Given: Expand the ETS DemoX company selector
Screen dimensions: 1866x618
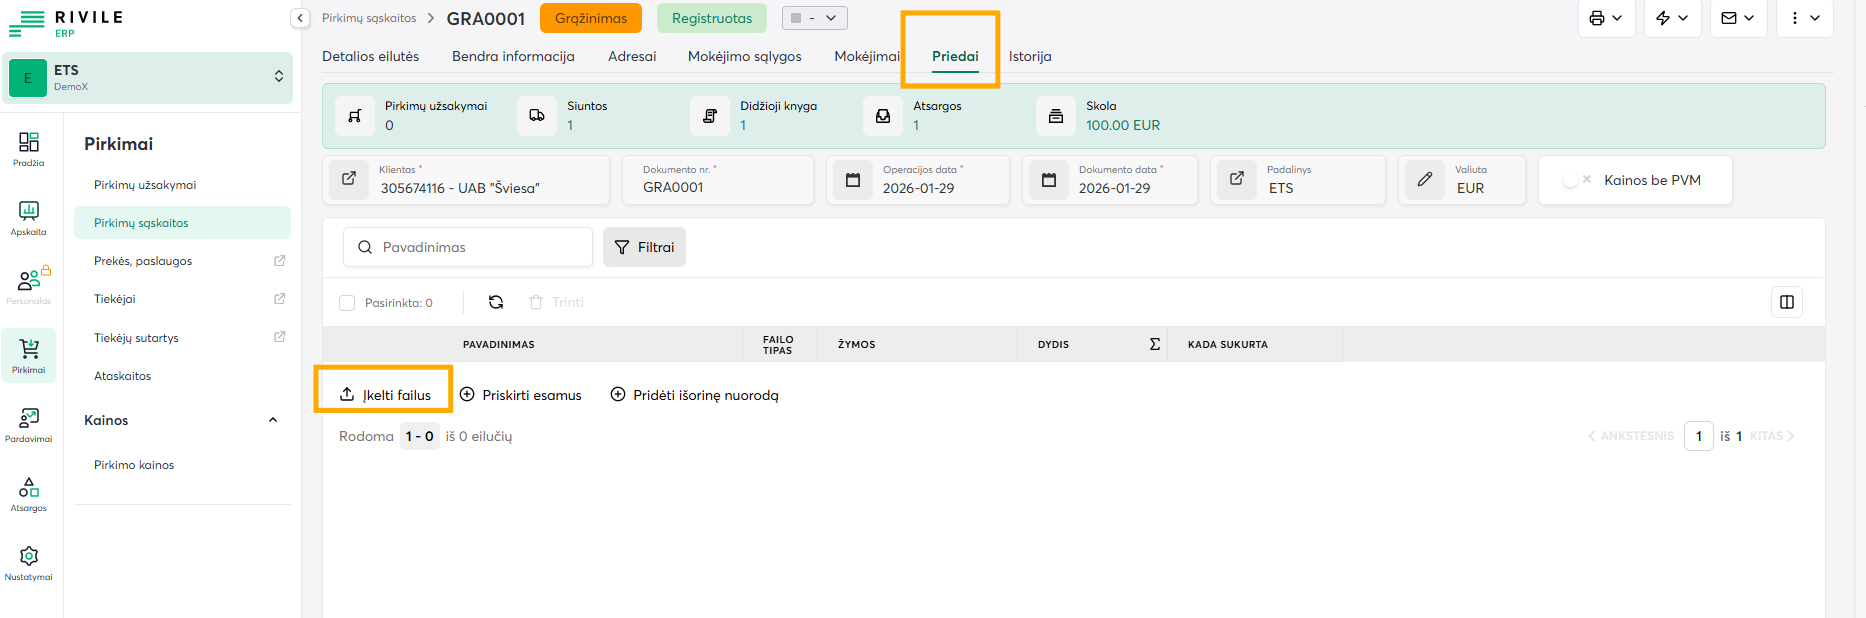Looking at the screenshot, I should tap(278, 77).
